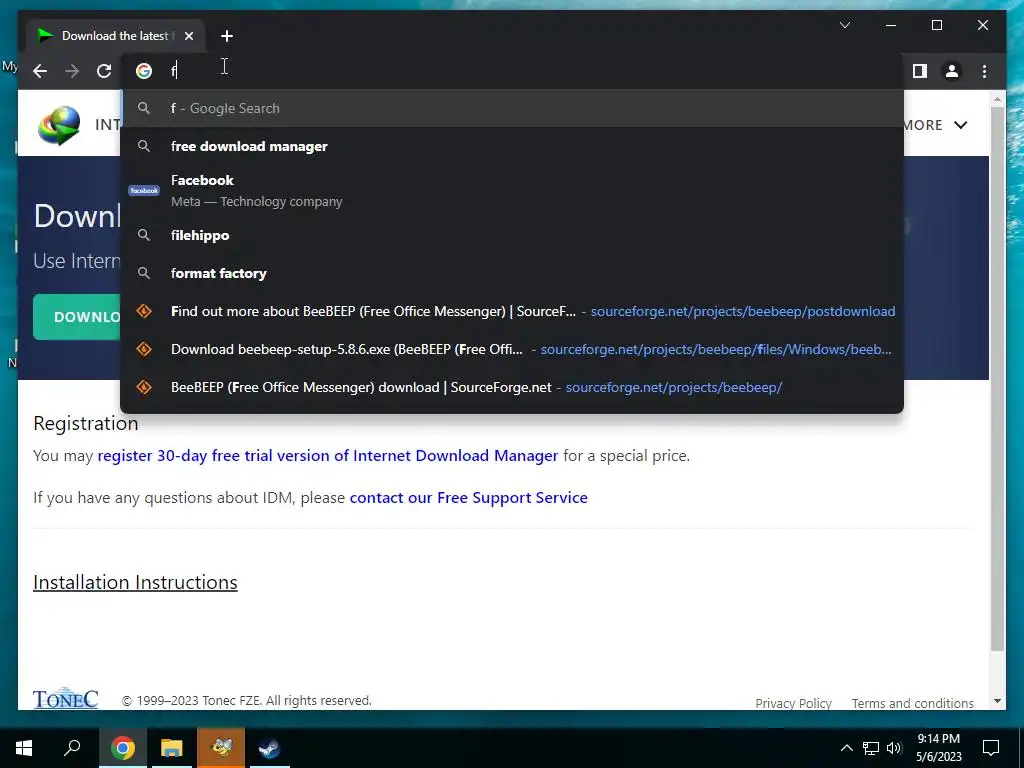Click the volume speaker icon

[894, 748]
